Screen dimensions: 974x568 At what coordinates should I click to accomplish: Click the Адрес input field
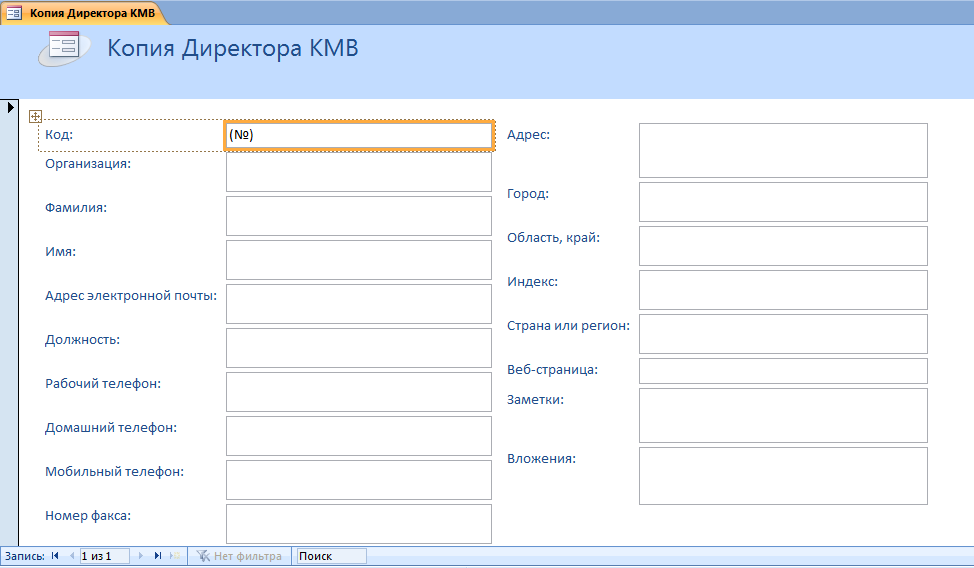click(x=783, y=150)
